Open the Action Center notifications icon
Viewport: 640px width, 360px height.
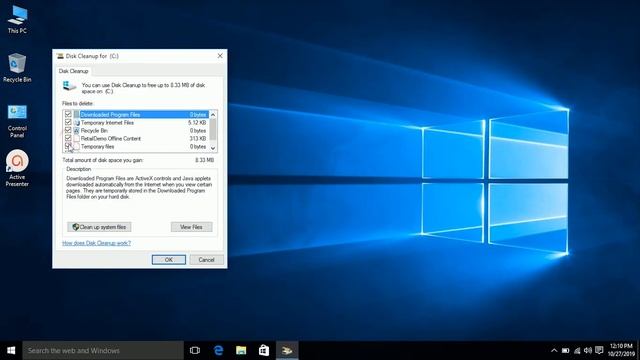pos(599,351)
